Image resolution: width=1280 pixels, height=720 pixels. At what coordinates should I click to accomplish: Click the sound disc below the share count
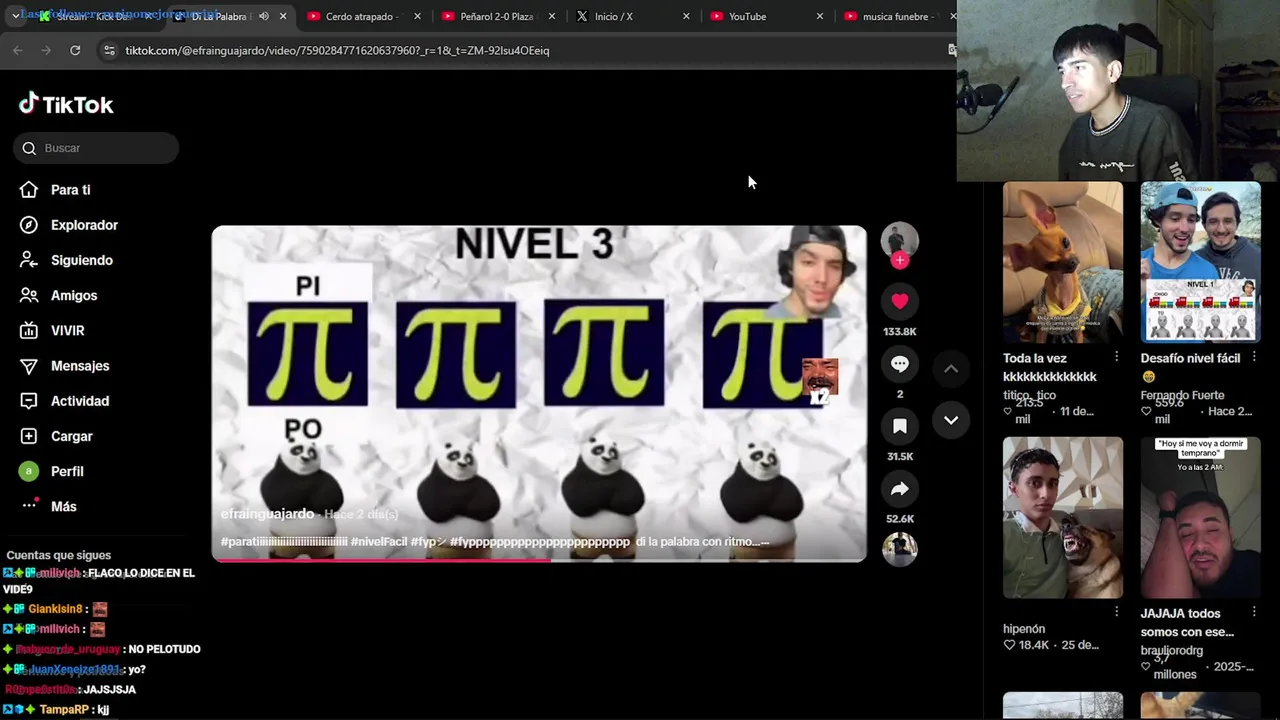point(899,549)
